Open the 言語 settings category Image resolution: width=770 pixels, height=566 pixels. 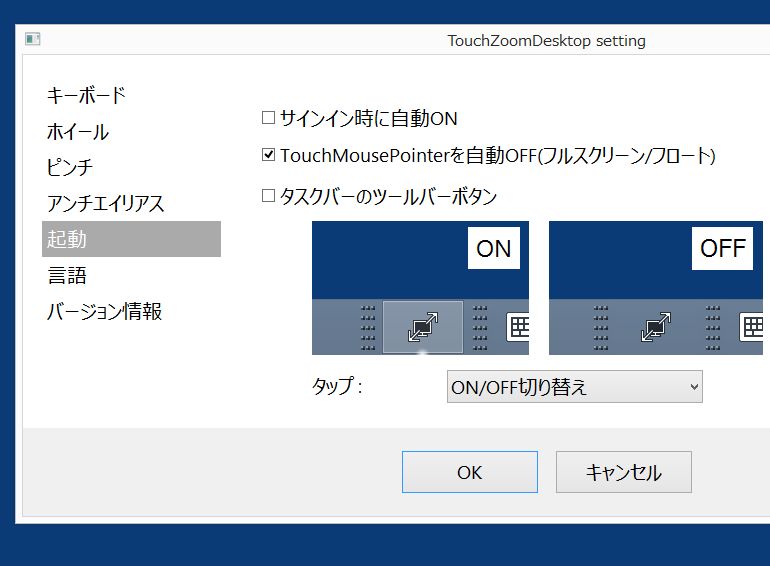pyautogui.click(x=67, y=275)
